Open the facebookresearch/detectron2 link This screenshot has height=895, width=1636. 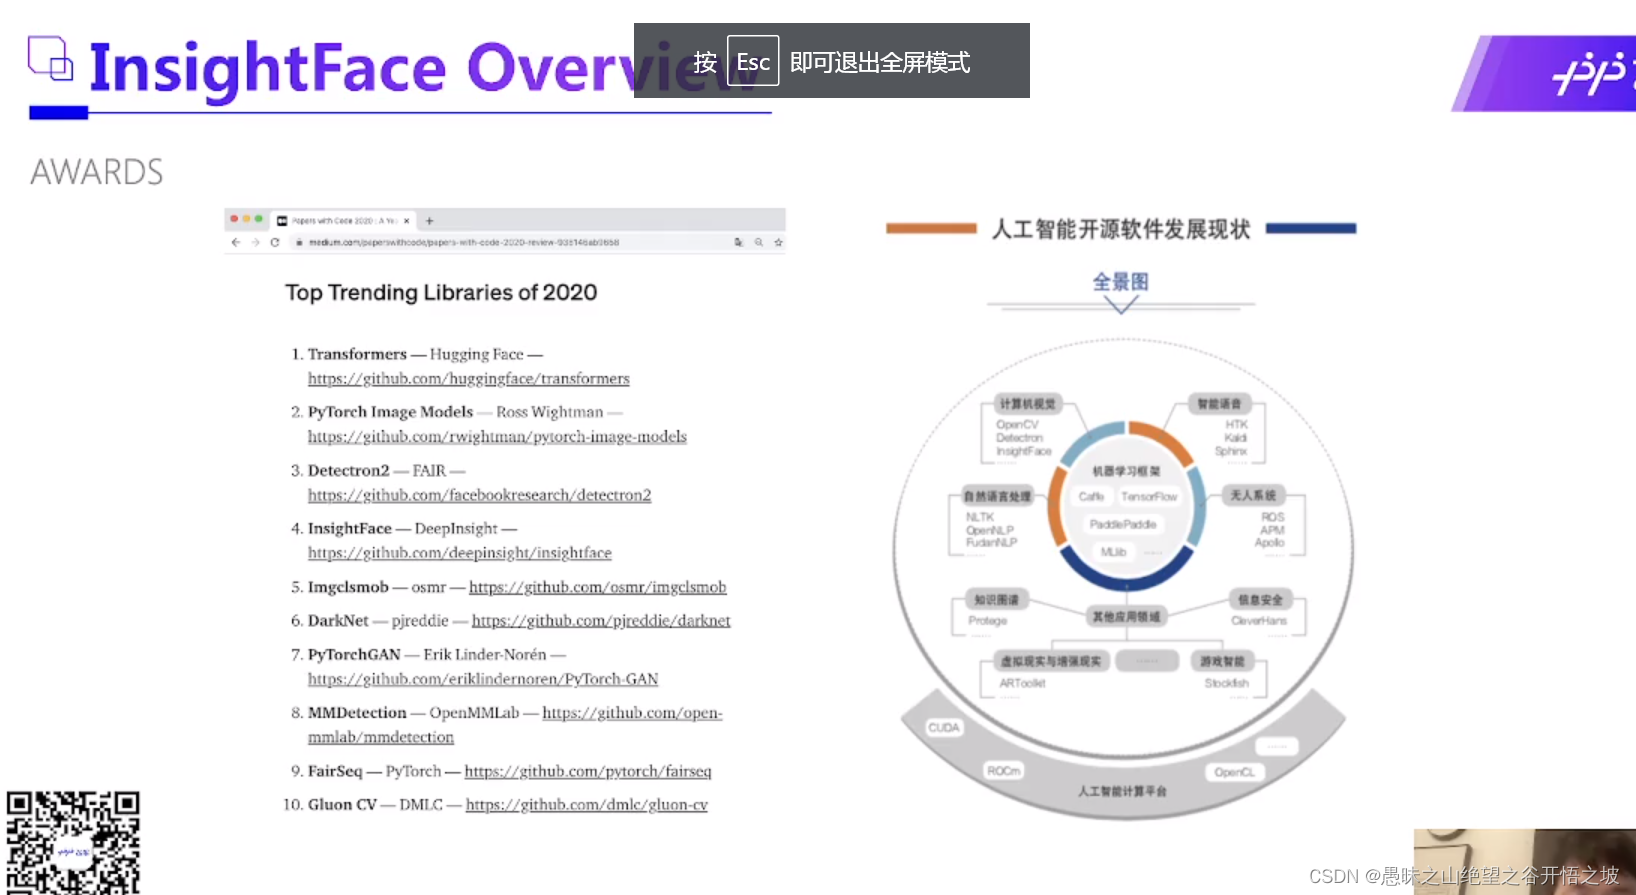point(479,495)
